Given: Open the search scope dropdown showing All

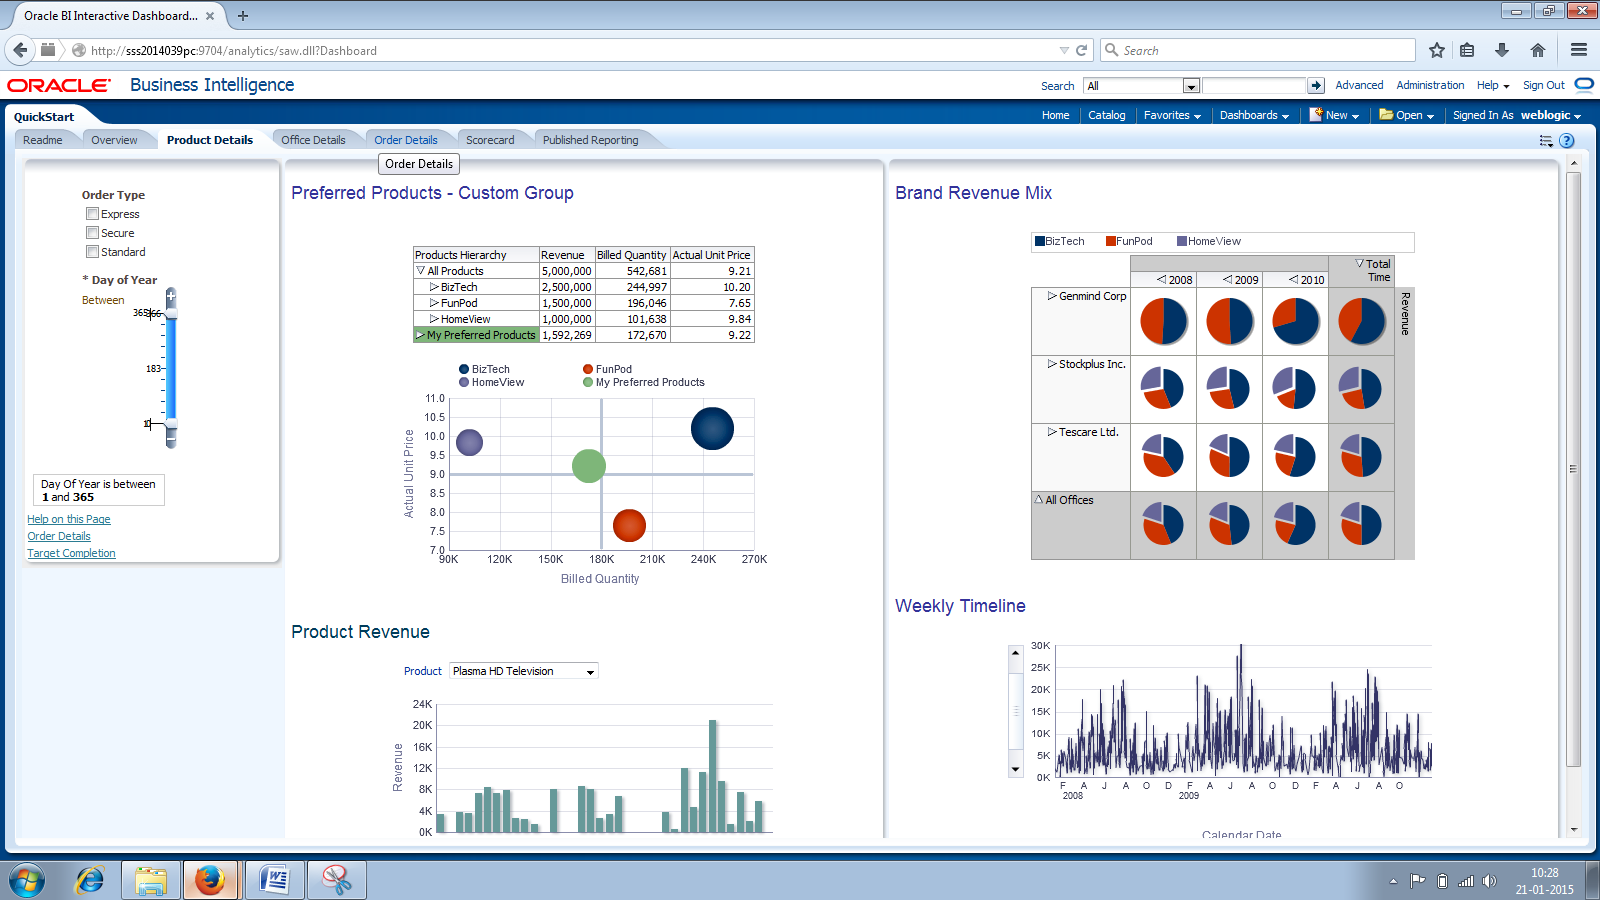Looking at the screenshot, I should tap(1141, 86).
